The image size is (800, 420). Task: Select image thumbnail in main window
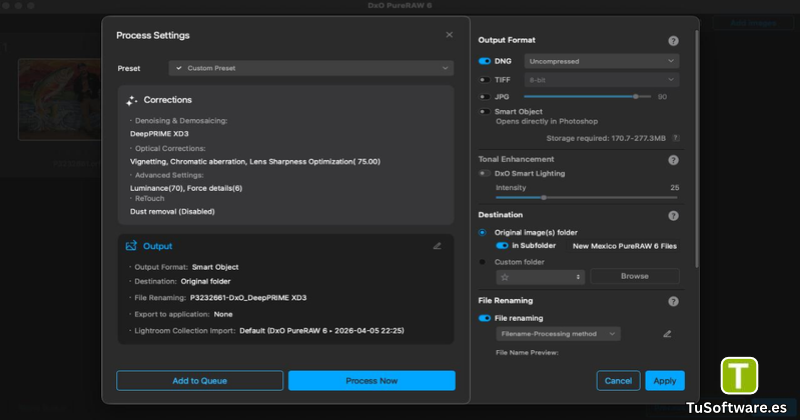click(60, 99)
